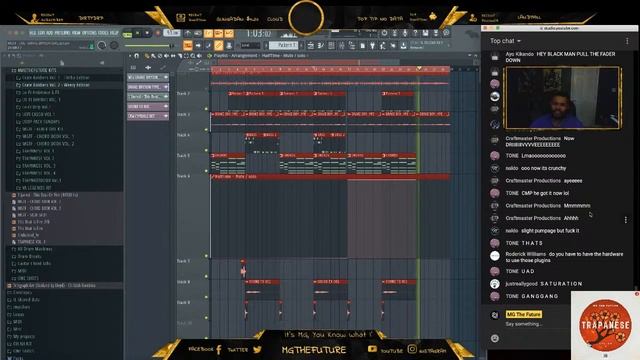Viewport: 640px width, 360px height.
Task: Click the save project floppy icon
Action: 425,33
